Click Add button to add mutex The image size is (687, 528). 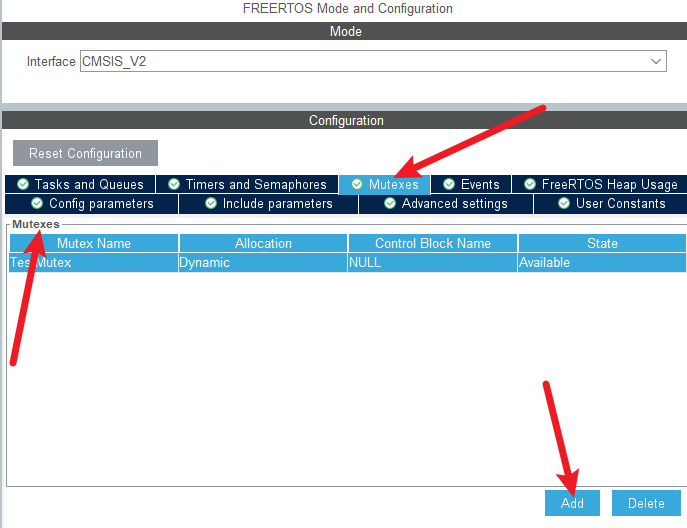(572, 503)
